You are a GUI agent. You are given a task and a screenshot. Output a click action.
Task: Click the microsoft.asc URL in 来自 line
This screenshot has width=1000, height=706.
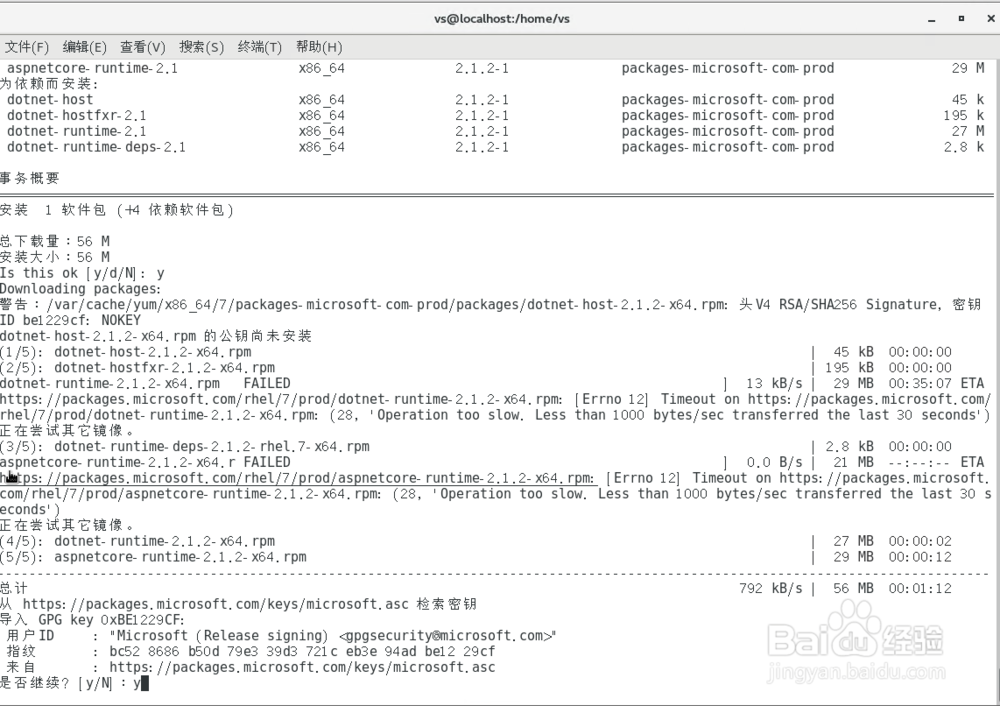[302, 667]
